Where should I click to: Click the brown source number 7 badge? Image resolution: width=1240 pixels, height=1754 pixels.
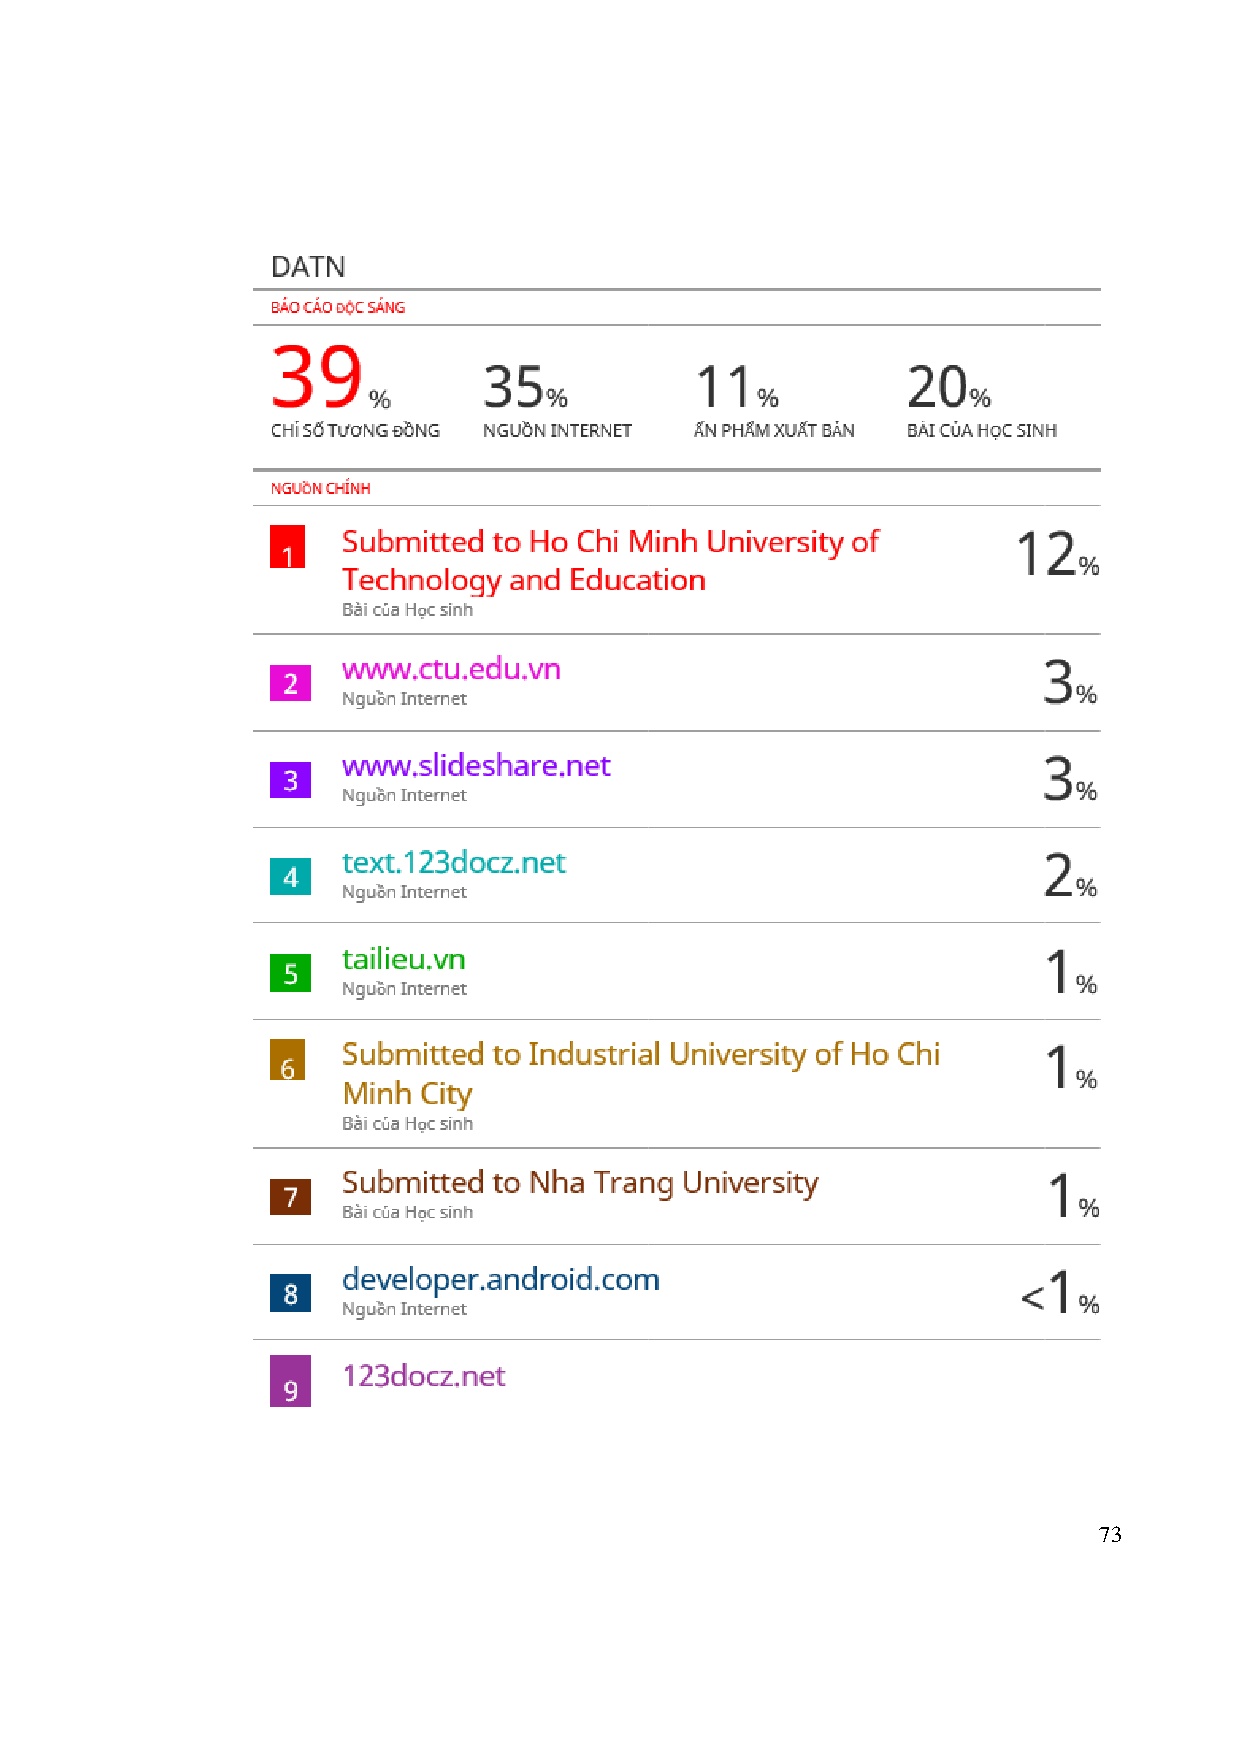pyautogui.click(x=290, y=1196)
